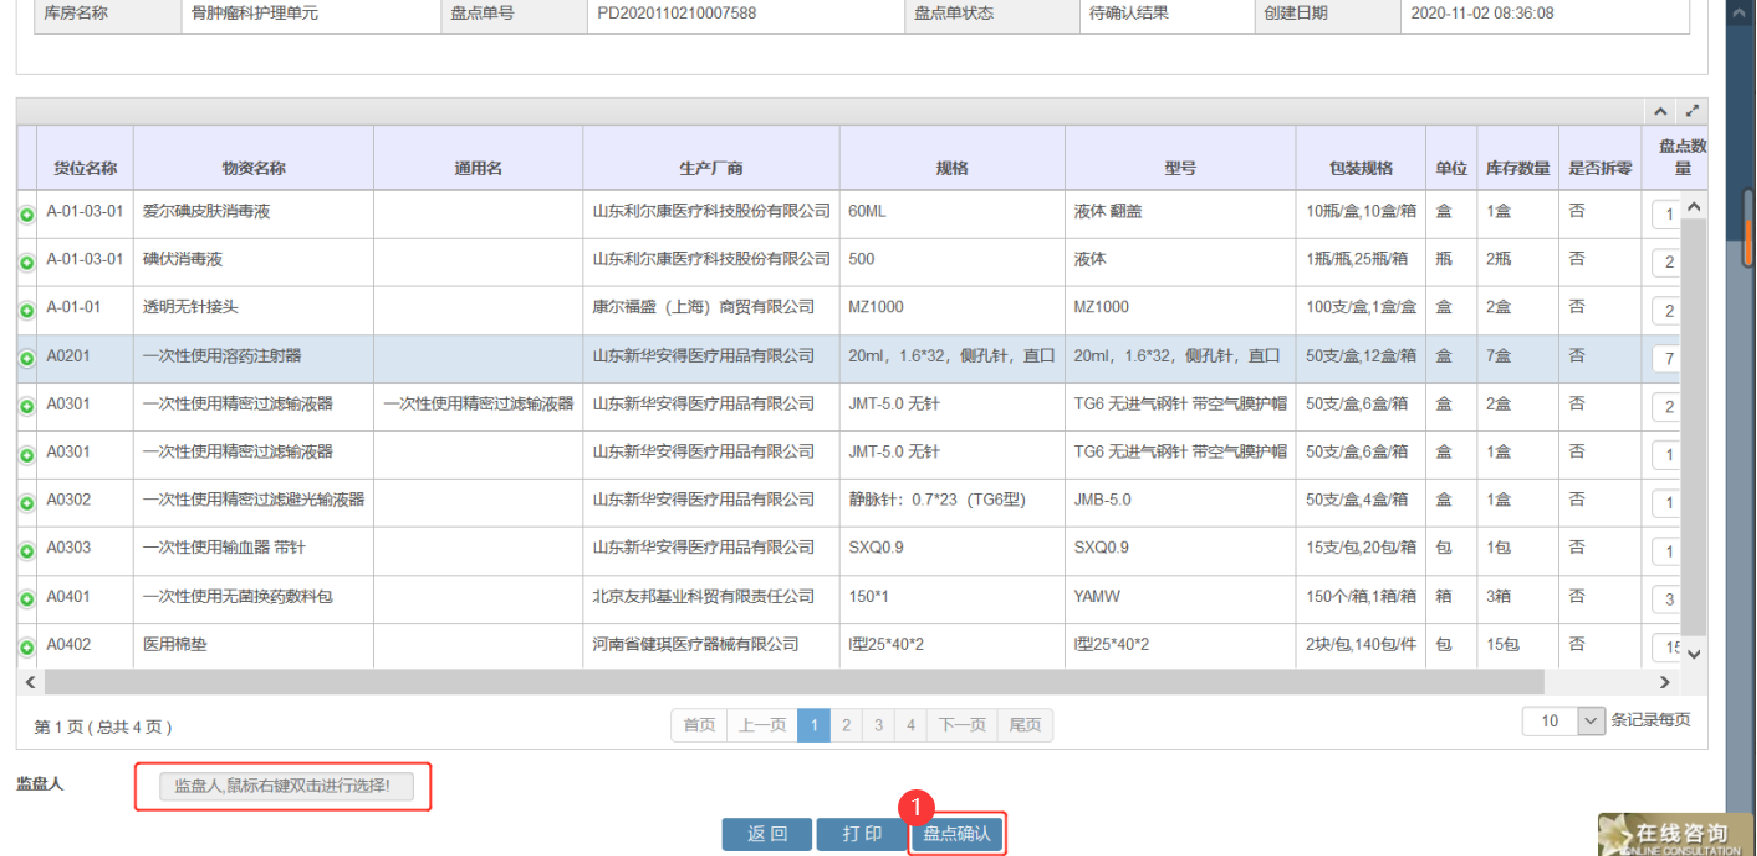
Task: Expand row 一次性使用溶药注射器 green plus icon
Action: tap(27, 359)
